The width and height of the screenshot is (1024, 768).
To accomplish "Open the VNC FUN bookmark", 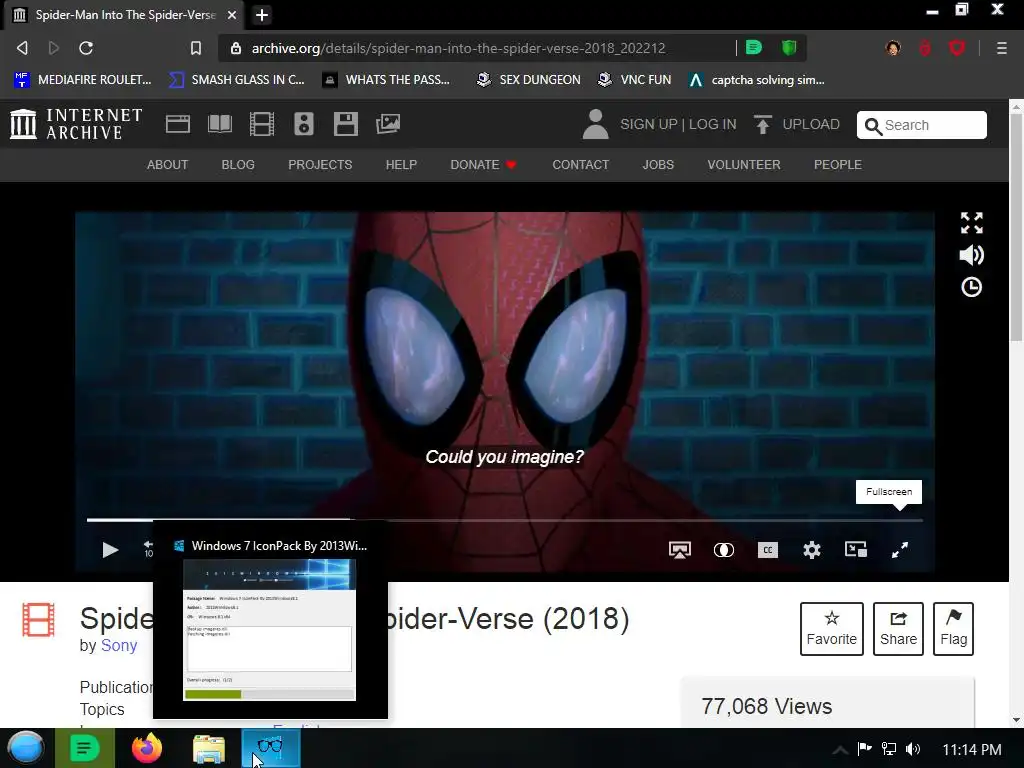I will pyautogui.click(x=634, y=80).
